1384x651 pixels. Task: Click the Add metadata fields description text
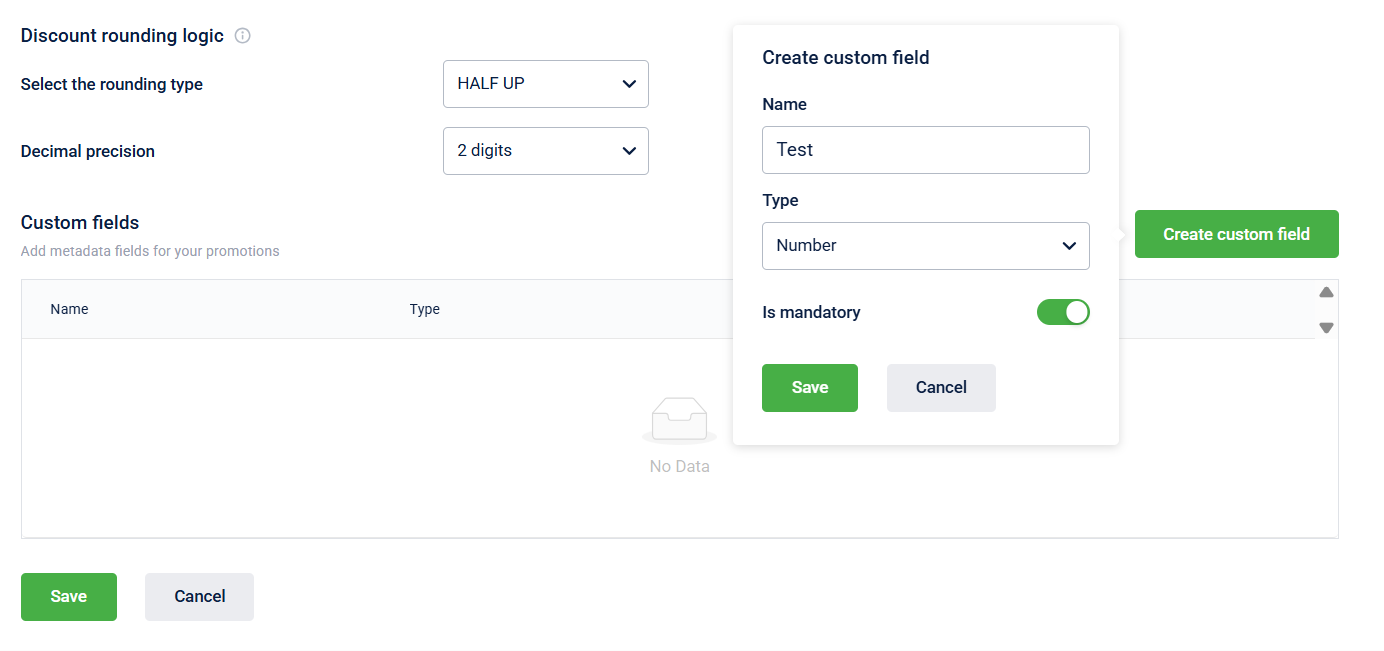(150, 251)
